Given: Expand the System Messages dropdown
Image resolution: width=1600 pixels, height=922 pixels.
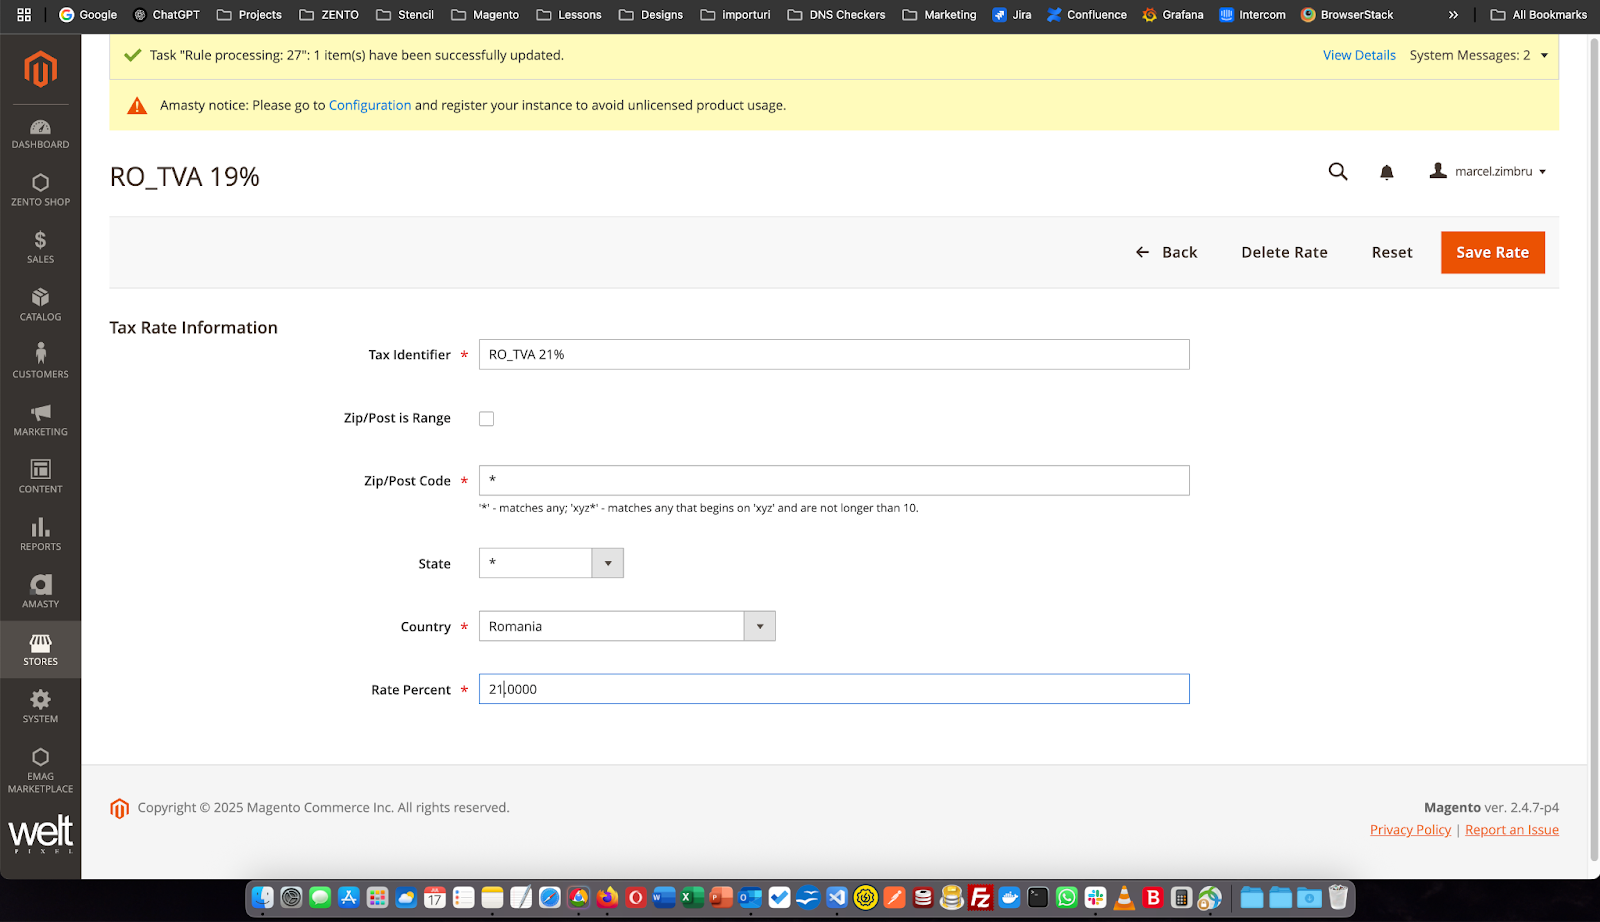Looking at the screenshot, I should [x=1479, y=55].
